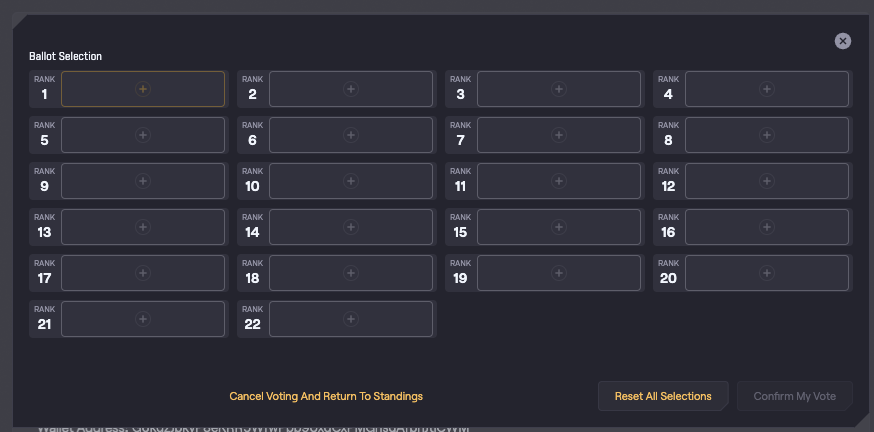Click the plus icon in Rank 3
The height and width of the screenshot is (432, 874).
pyautogui.click(x=559, y=89)
